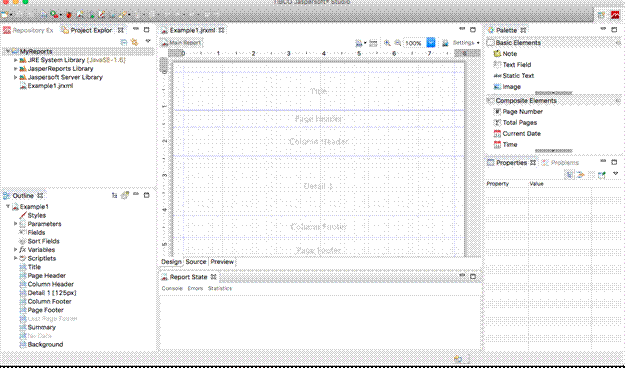Click link with editor icon in Project Explorer

coord(134,42)
